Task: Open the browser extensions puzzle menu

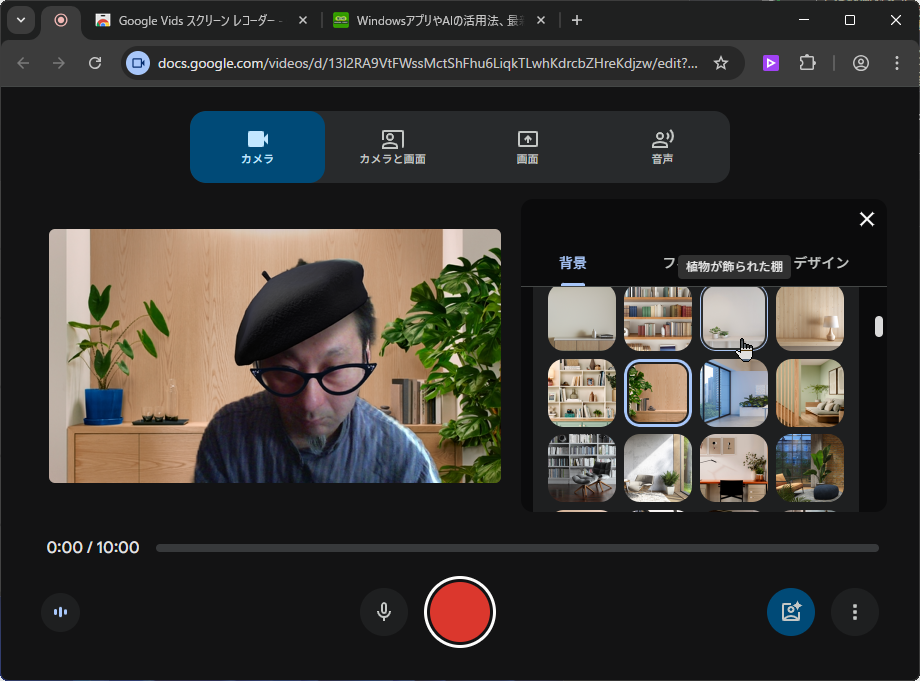Action: click(807, 63)
